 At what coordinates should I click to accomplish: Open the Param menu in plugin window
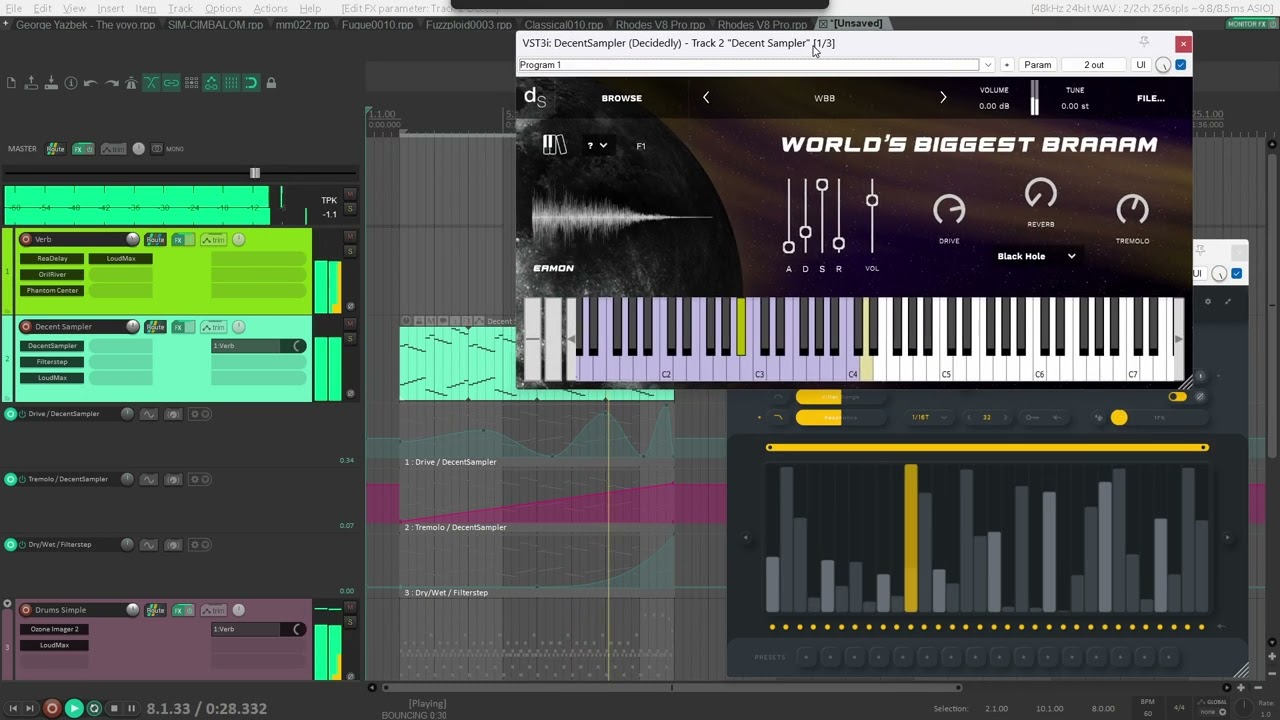[x=1037, y=65]
